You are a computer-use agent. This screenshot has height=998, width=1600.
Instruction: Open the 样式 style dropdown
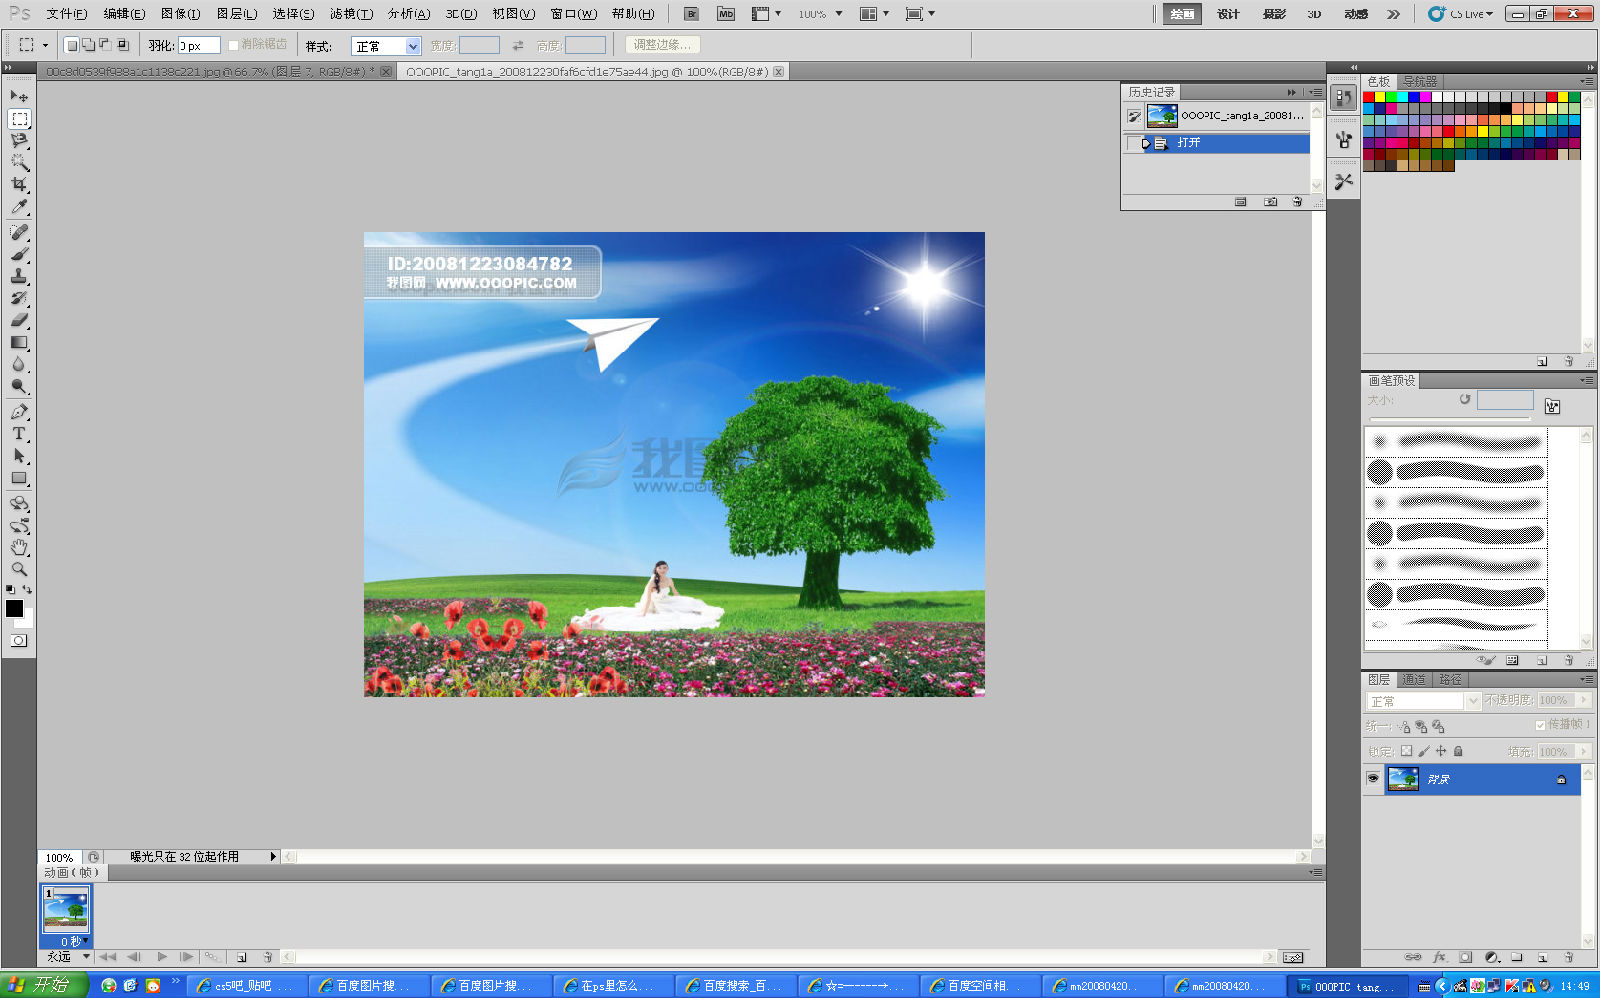coord(386,46)
